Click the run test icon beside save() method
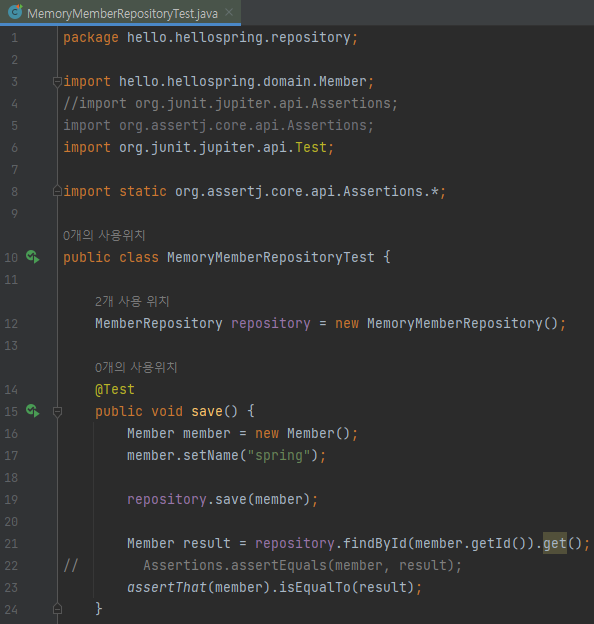 point(33,411)
